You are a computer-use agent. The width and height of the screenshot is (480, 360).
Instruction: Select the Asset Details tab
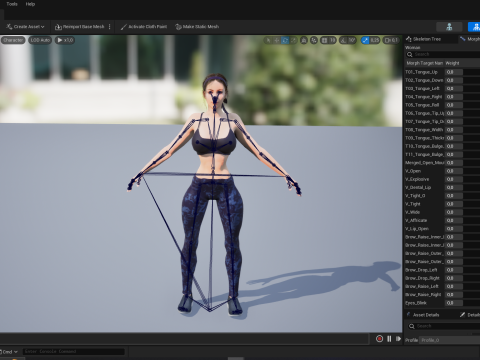(x=423, y=315)
